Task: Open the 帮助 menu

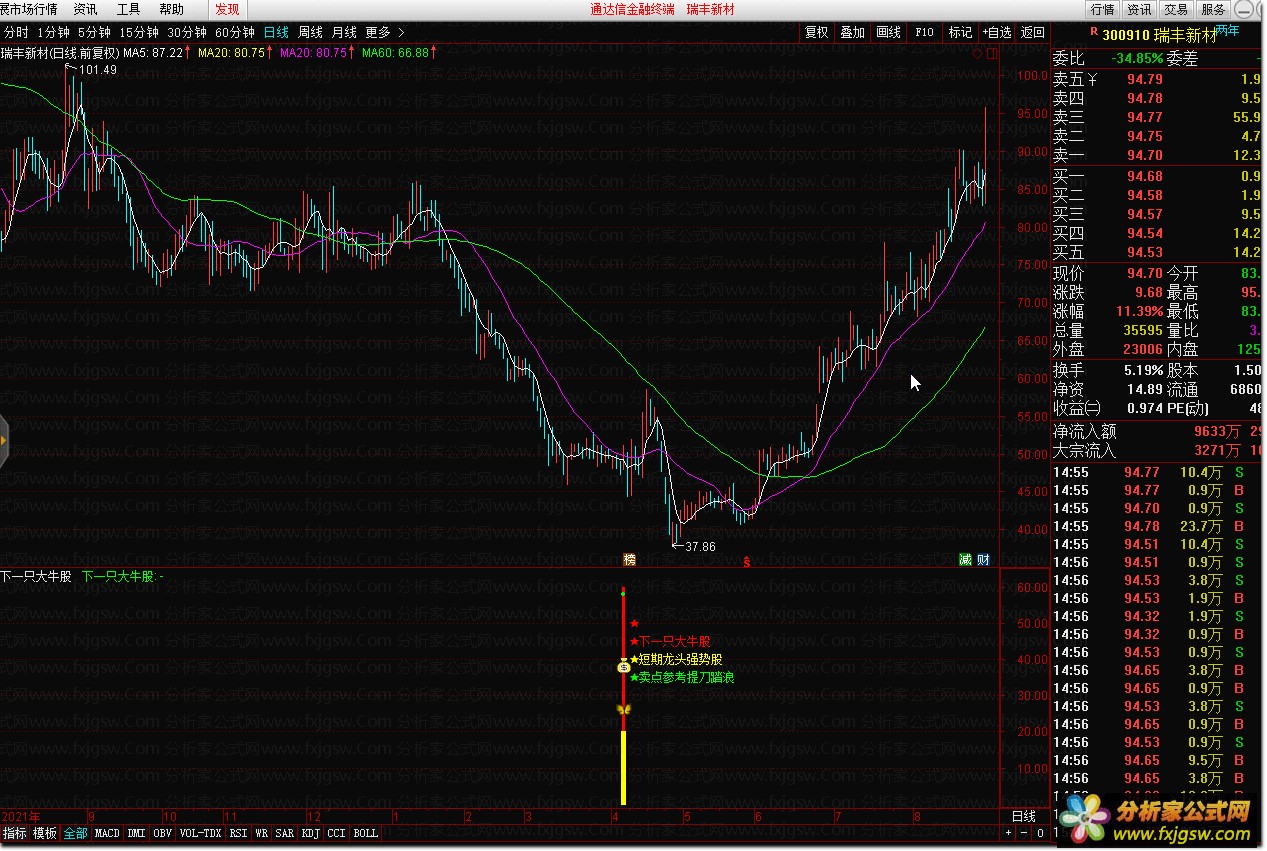Action: coord(172,9)
